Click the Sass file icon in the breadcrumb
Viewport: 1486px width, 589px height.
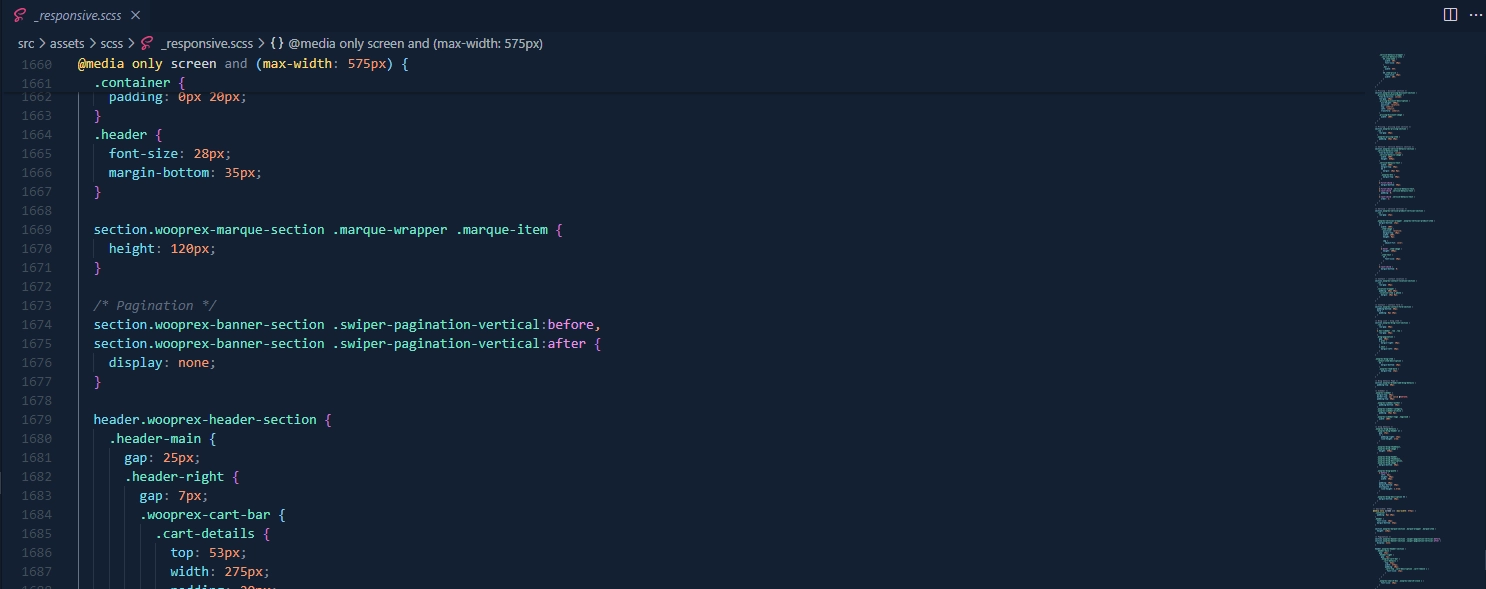pyautogui.click(x=147, y=43)
